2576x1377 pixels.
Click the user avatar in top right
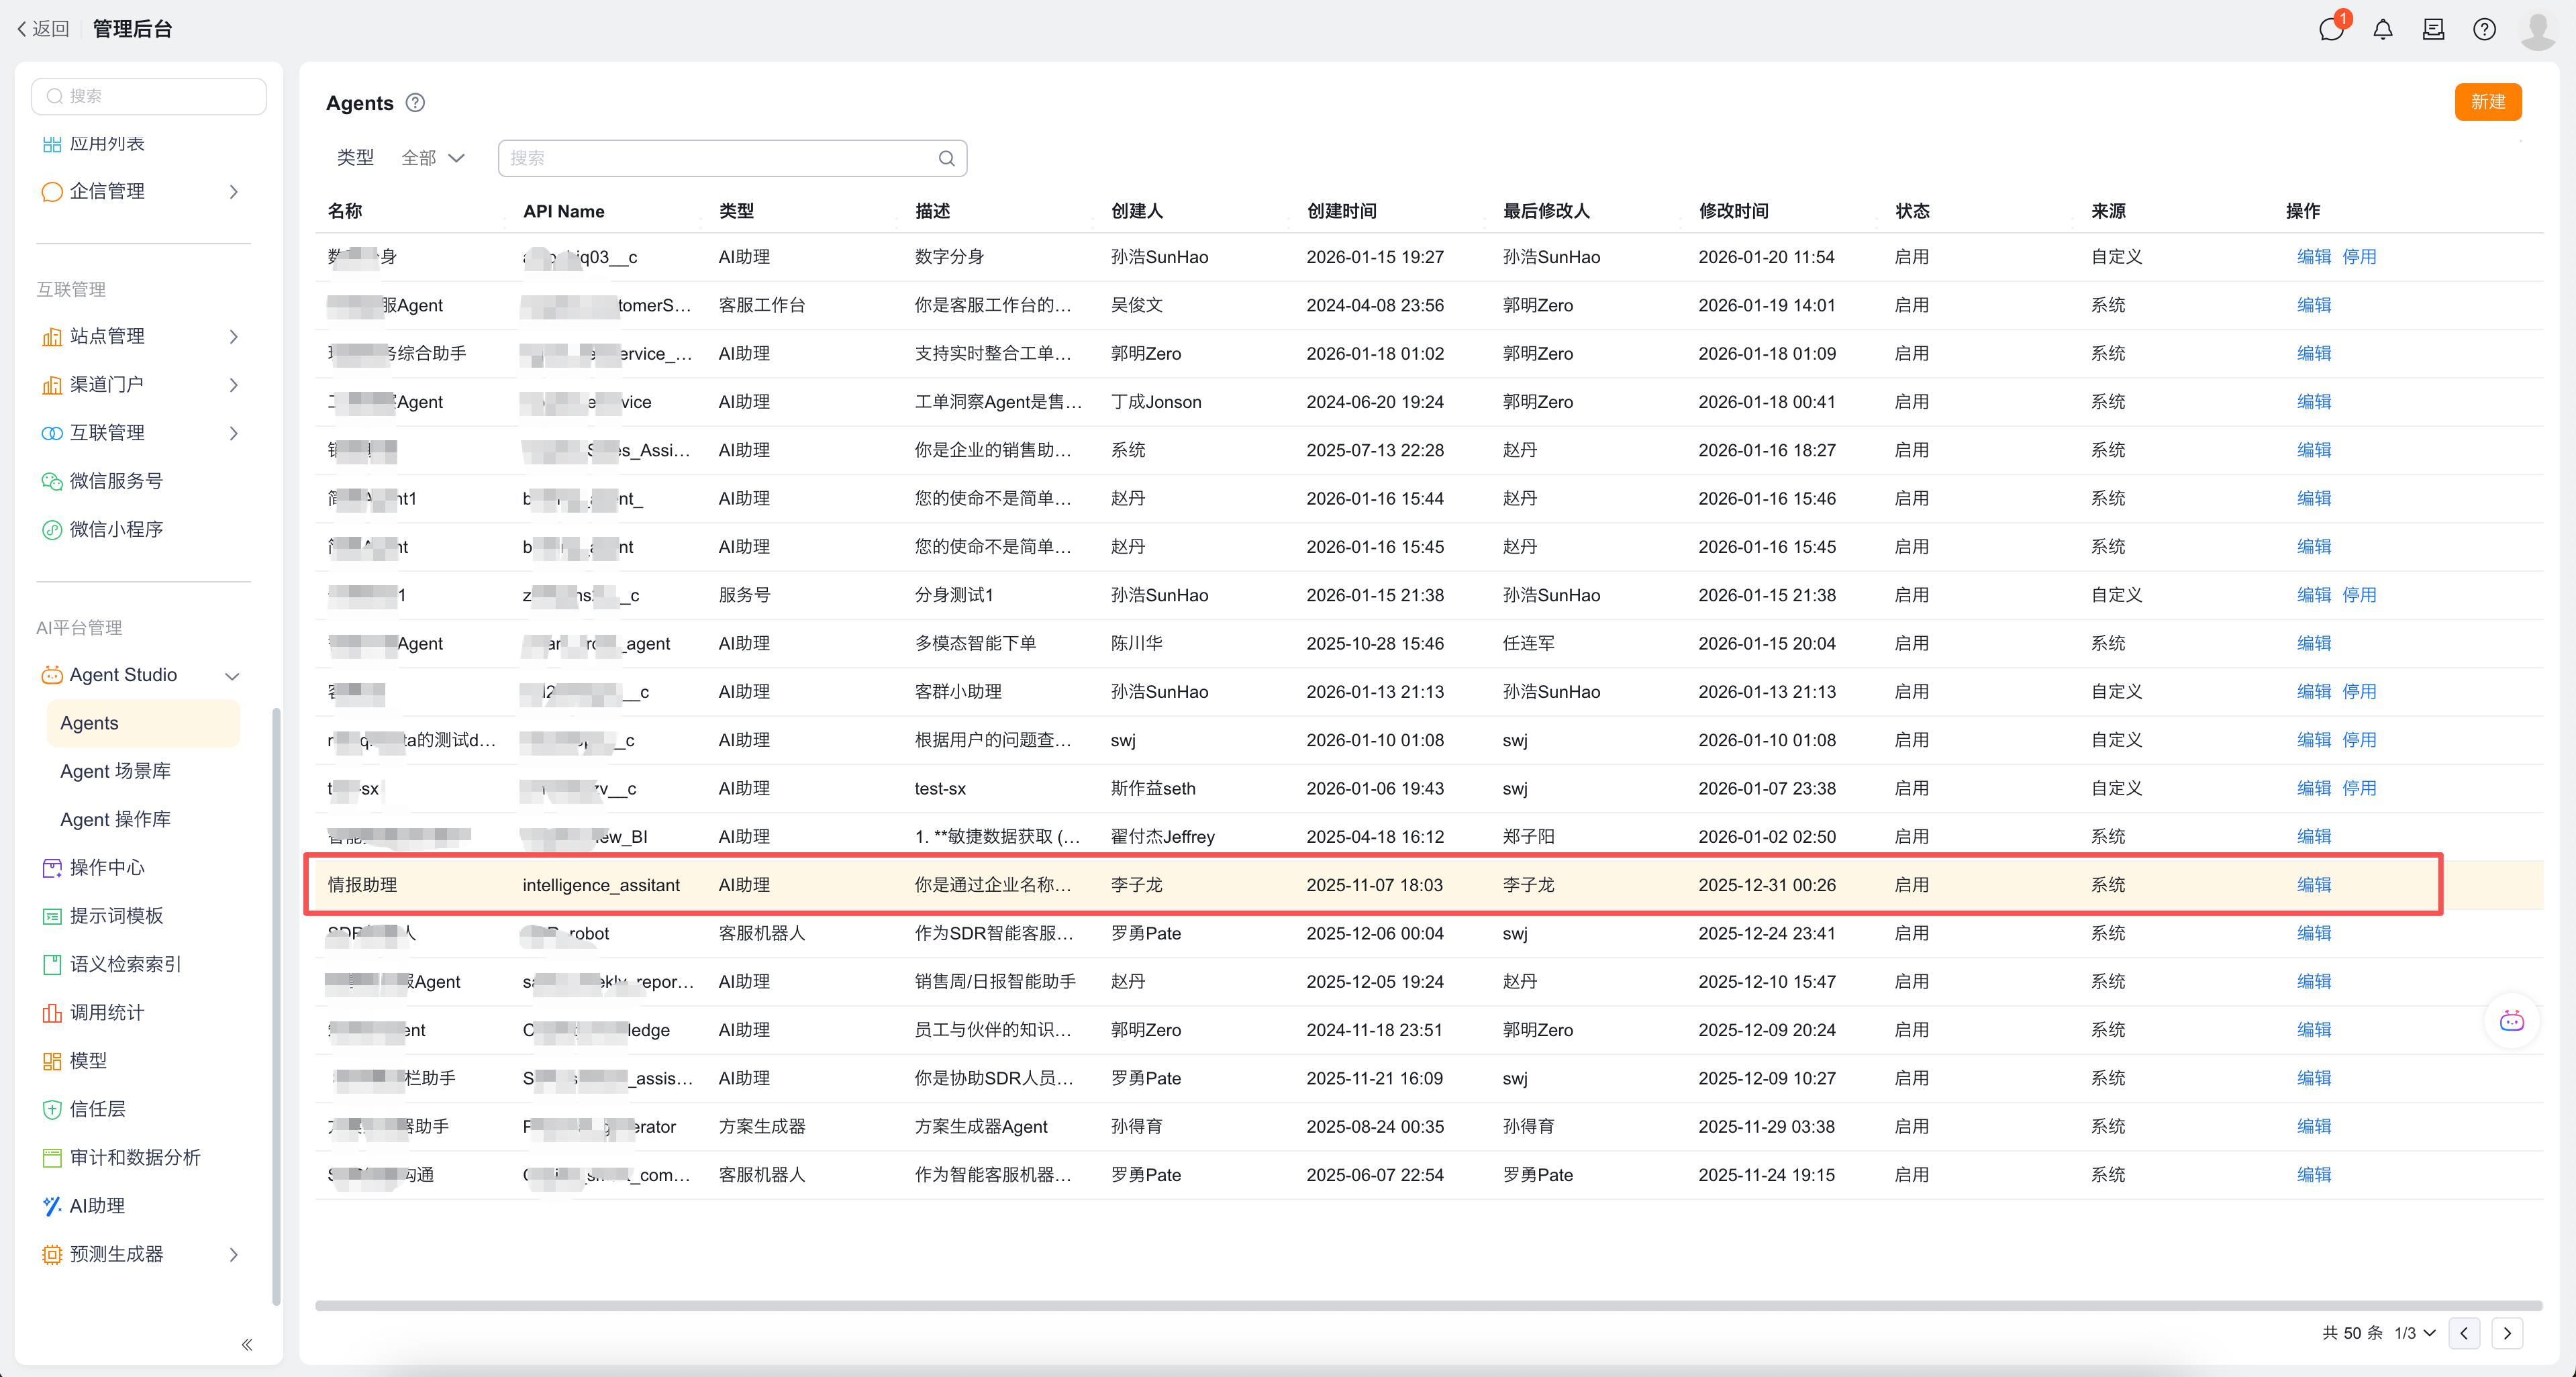[2538, 29]
